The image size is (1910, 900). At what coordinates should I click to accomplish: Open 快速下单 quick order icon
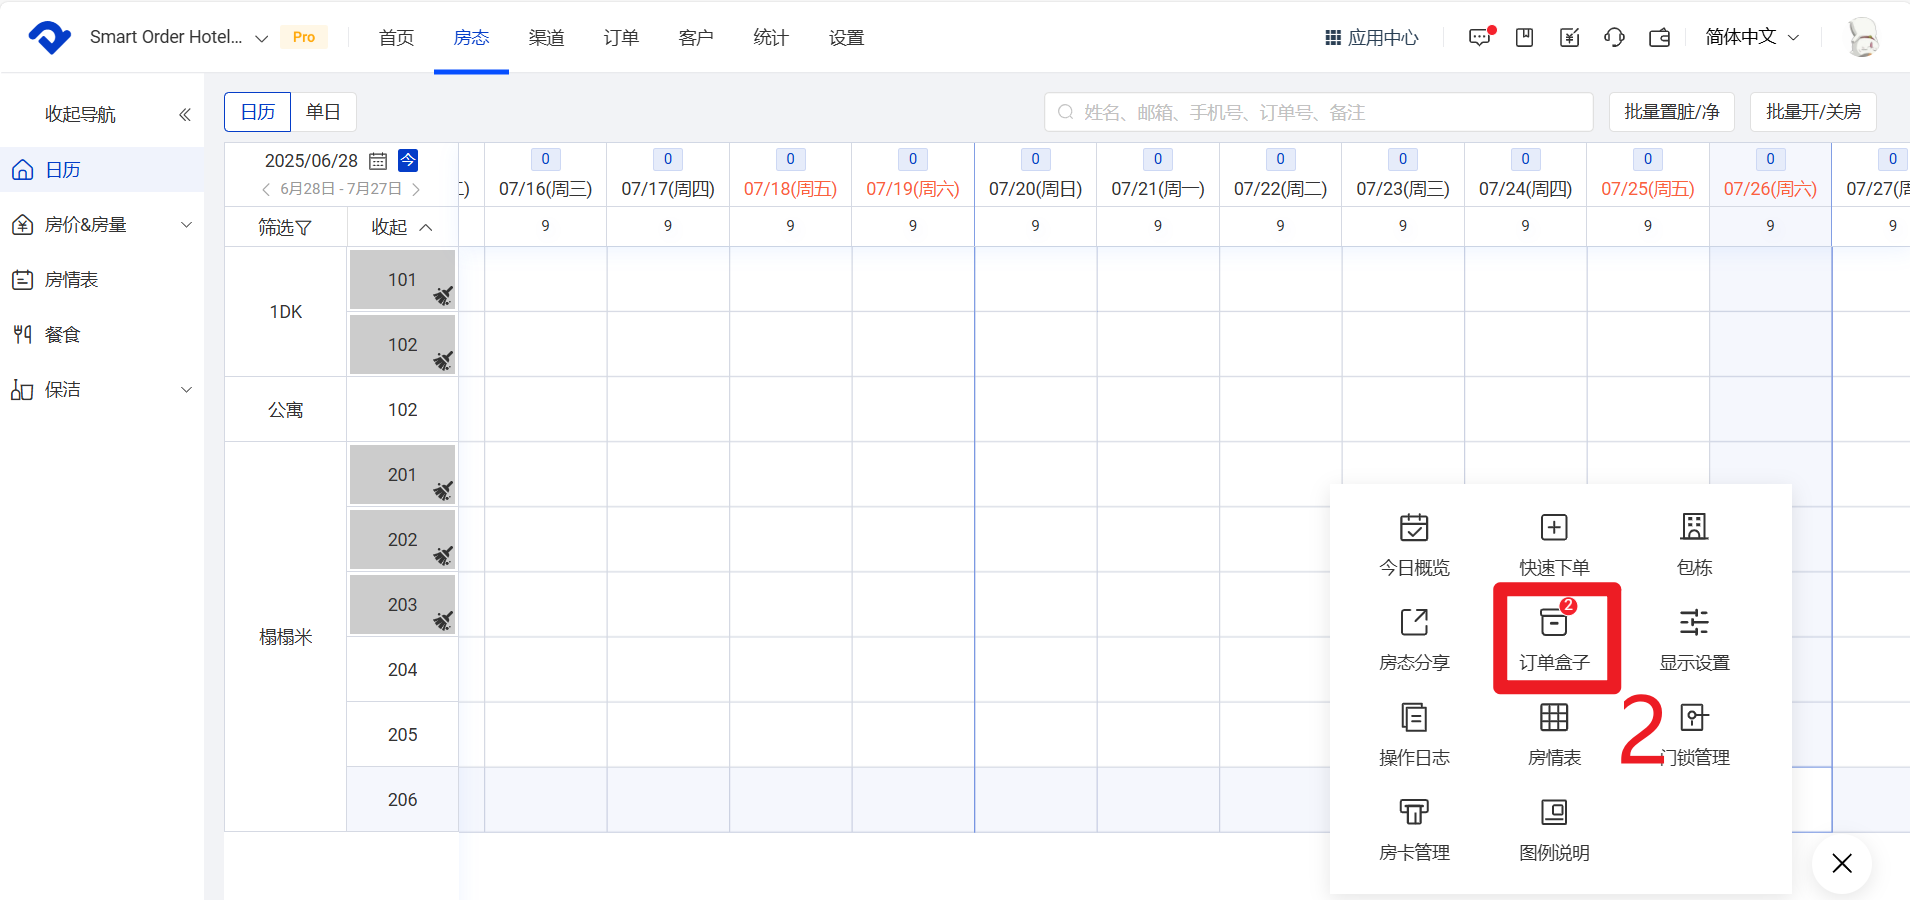[x=1554, y=527]
